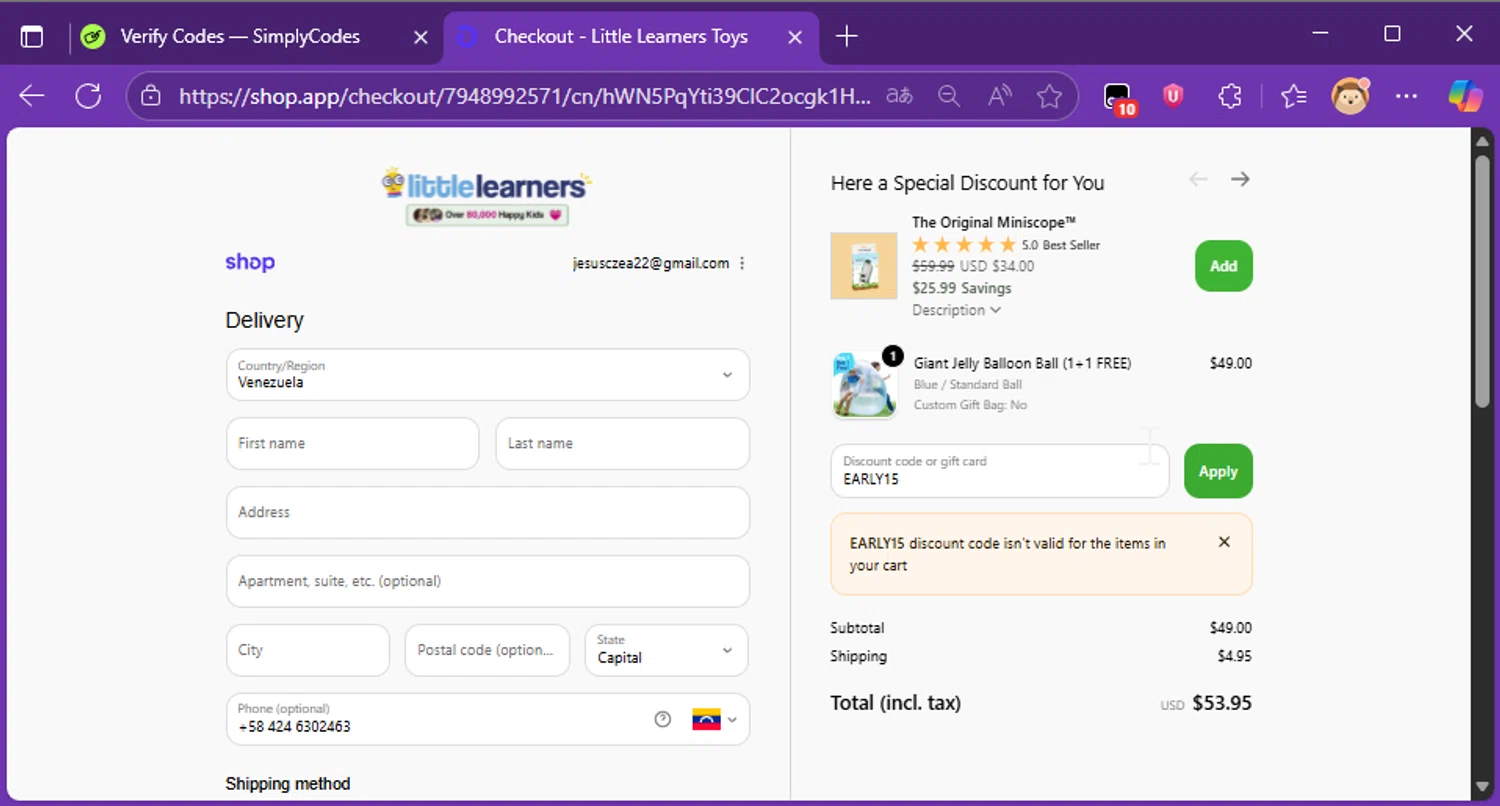Image resolution: width=1500 pixels, height=806 pixels.
Task: Show next special discount offer
Action: click(x=1240, y=179)
